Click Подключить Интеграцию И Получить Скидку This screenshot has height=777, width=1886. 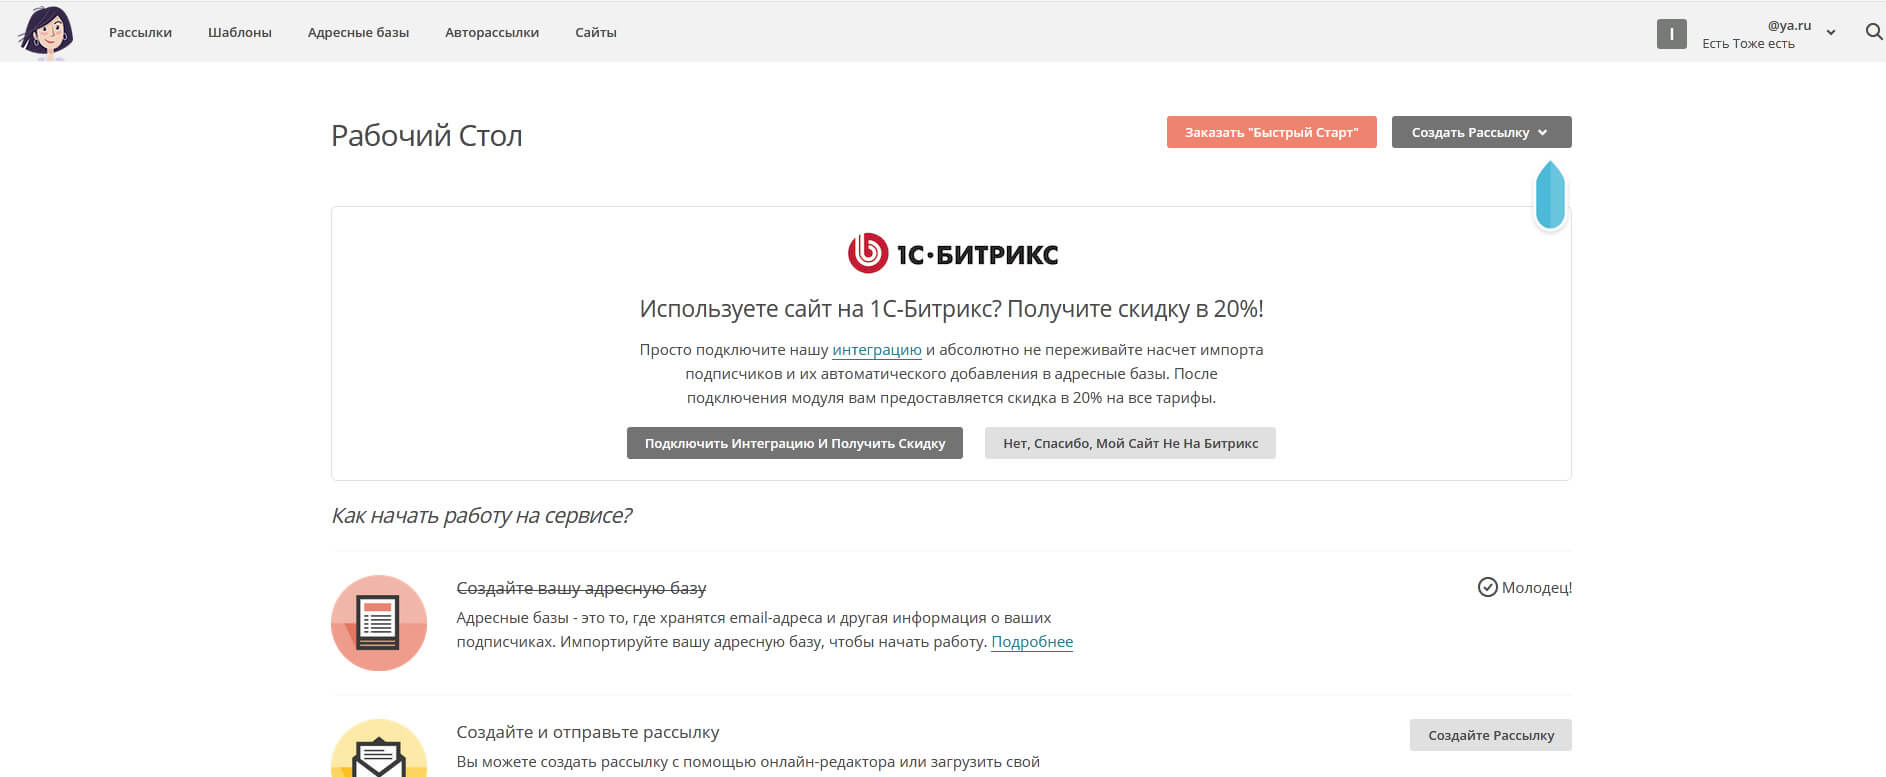coord(794,443)
